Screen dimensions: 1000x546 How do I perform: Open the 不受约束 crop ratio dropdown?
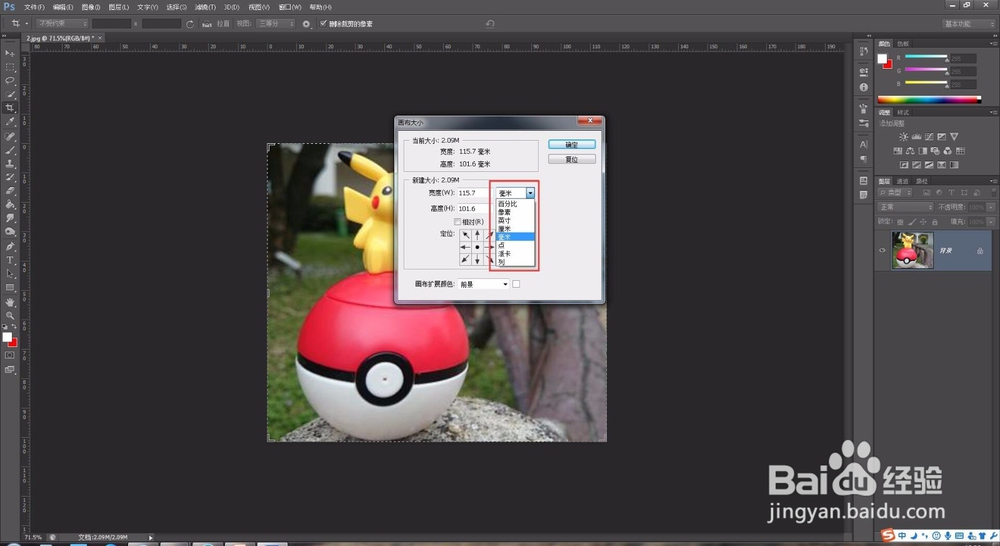(x=62, y=24)
